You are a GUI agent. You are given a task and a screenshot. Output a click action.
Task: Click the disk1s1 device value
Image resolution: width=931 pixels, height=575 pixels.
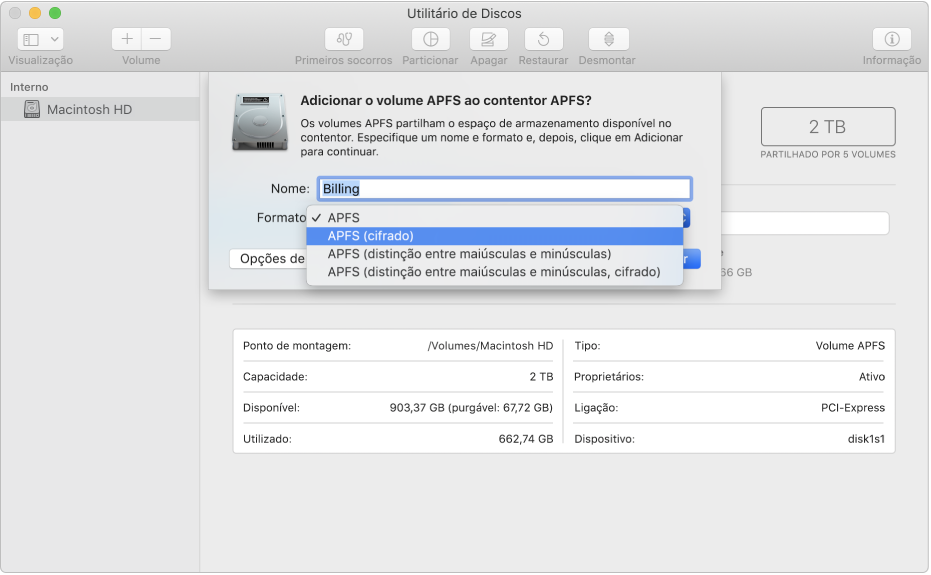pyautogui.click(x=866, y=439)
